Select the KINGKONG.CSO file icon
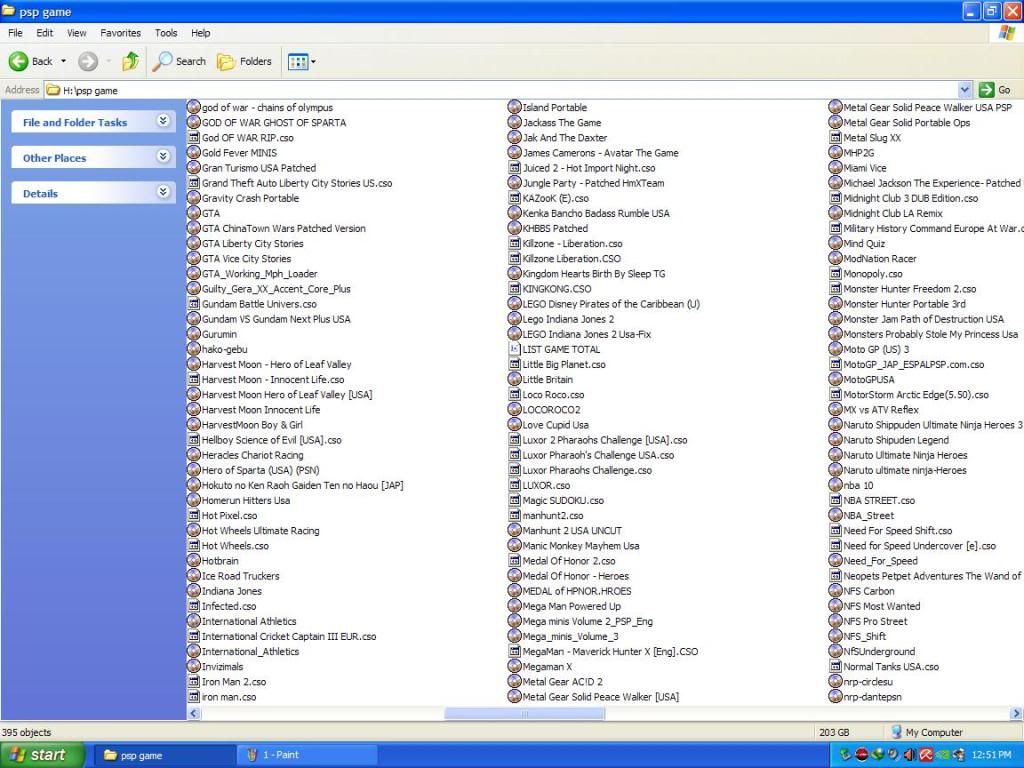The image size is (1024, 768). (x=514, y=289)
